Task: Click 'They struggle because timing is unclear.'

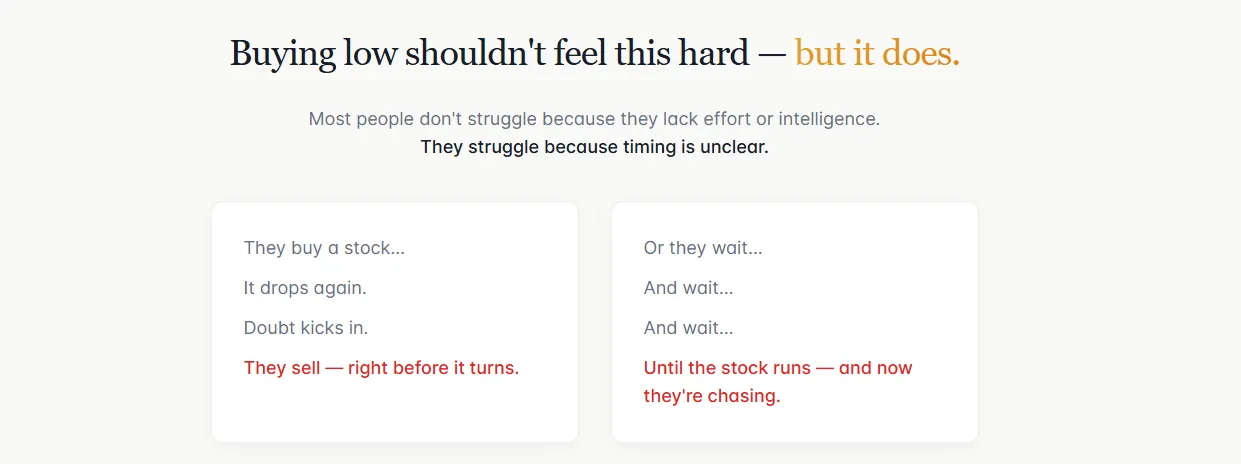Action: (594, 147)
